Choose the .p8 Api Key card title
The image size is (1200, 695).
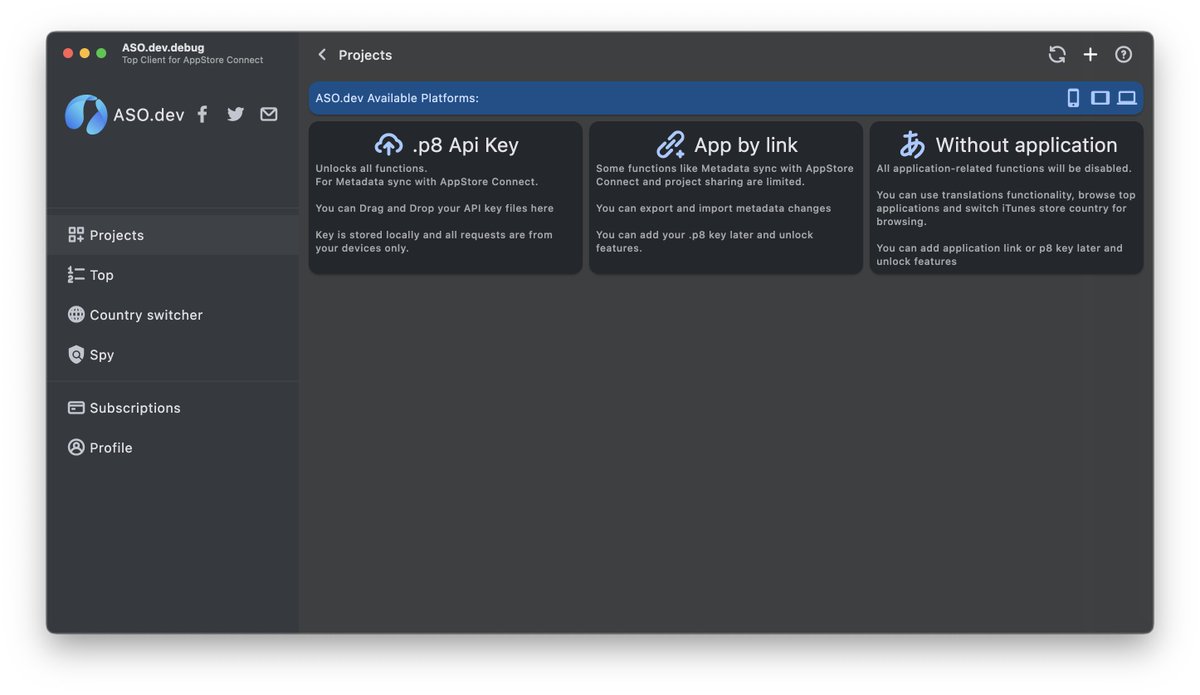[465, 145]
